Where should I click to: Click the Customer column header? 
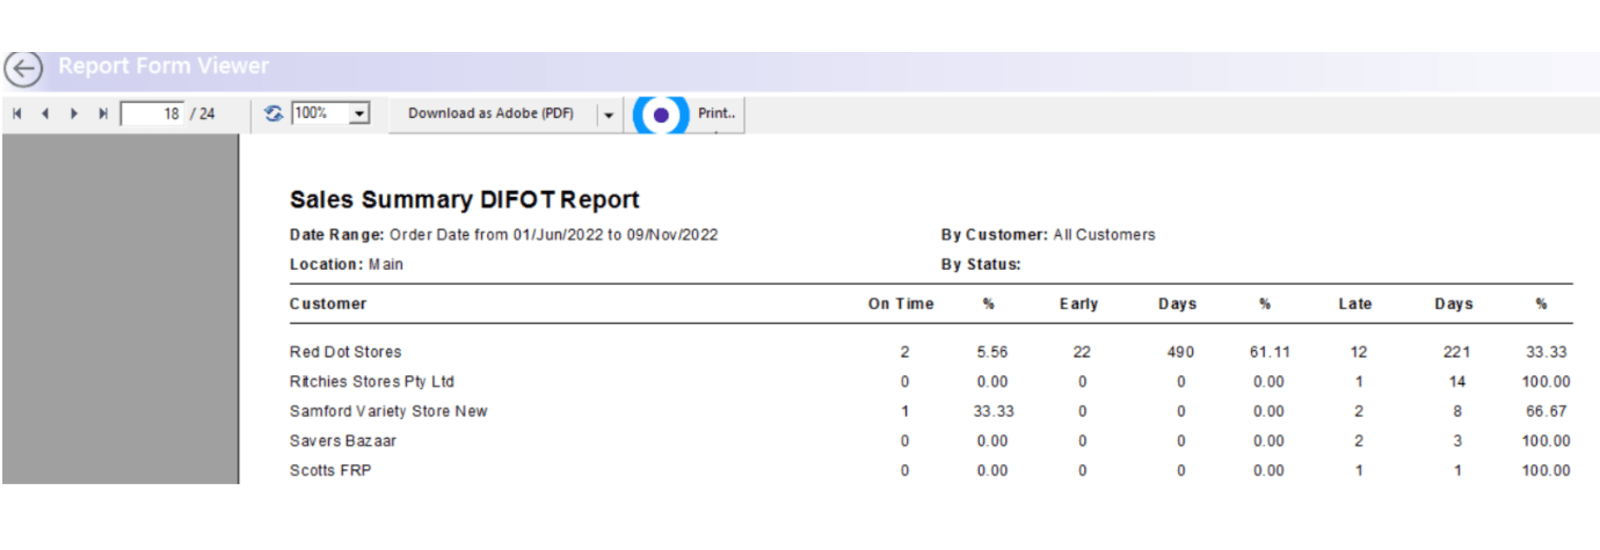coord(328,304)
